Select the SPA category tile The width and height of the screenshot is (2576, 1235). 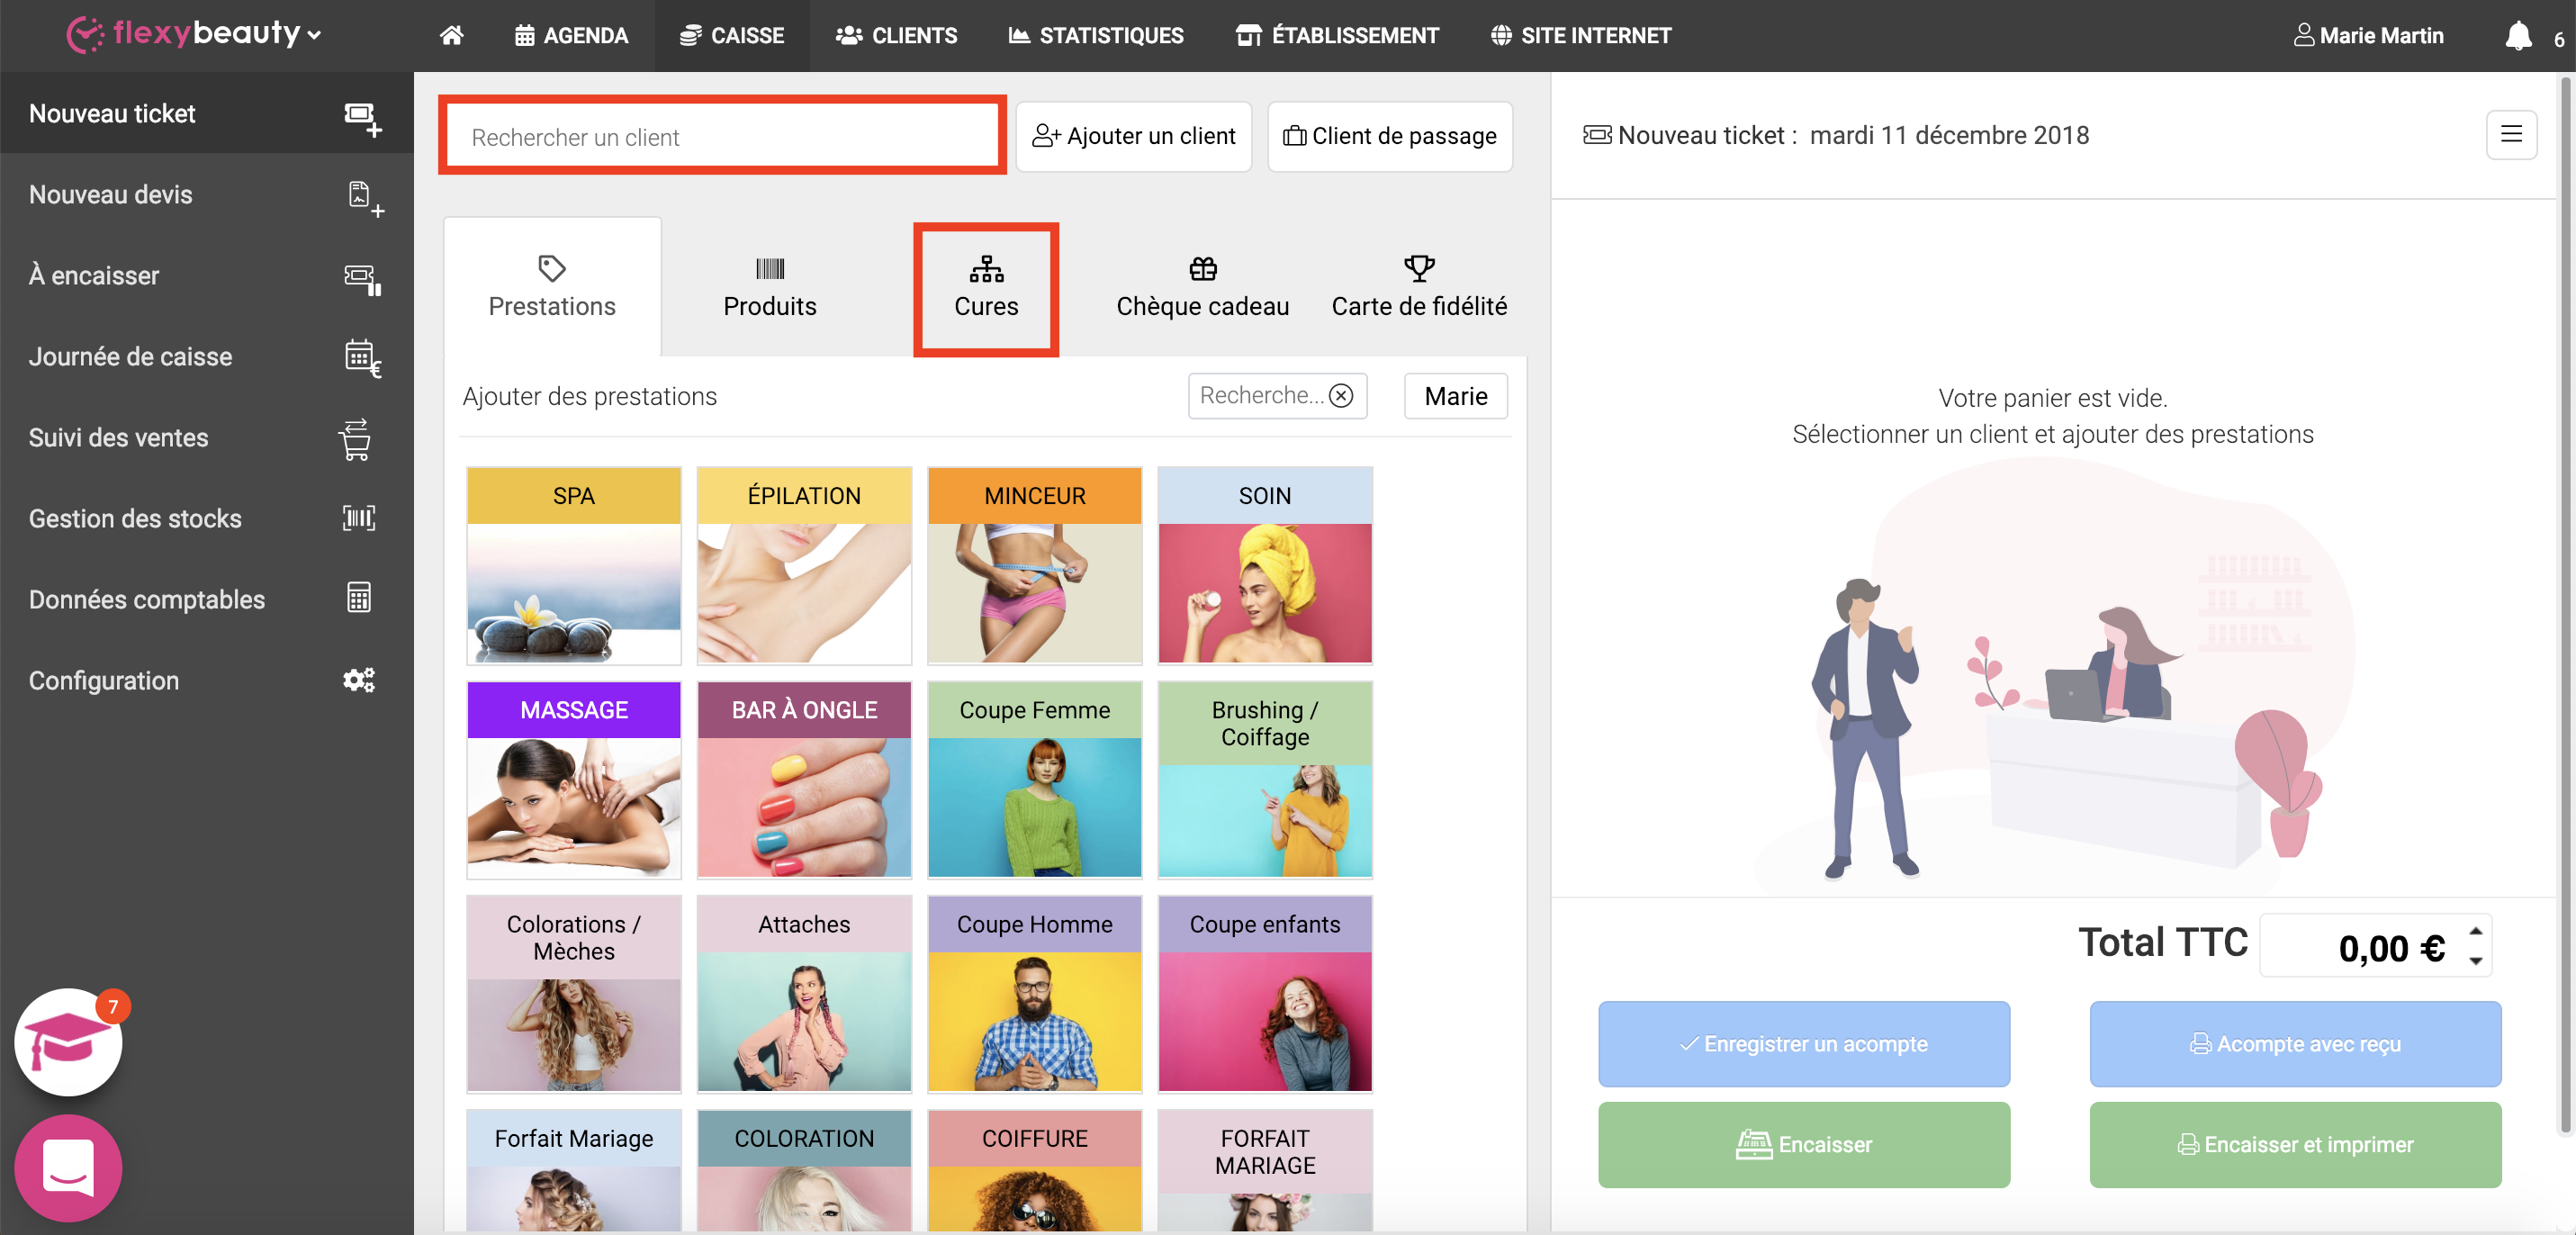click(573, 565)
